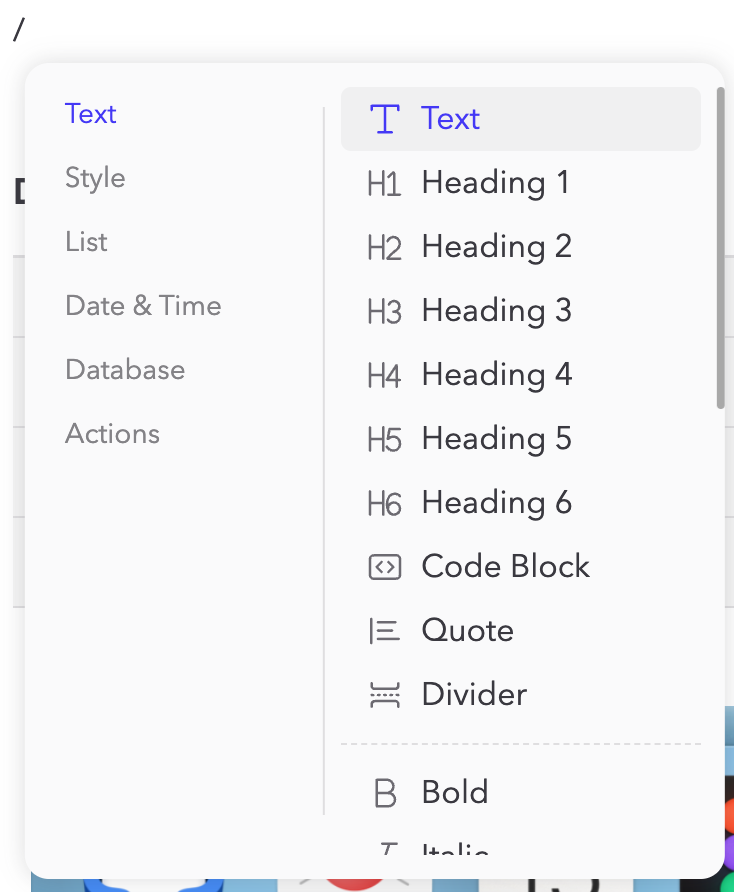Open the Database category
The width and height of the screenshot is (734, 892).
pos(125,370)
